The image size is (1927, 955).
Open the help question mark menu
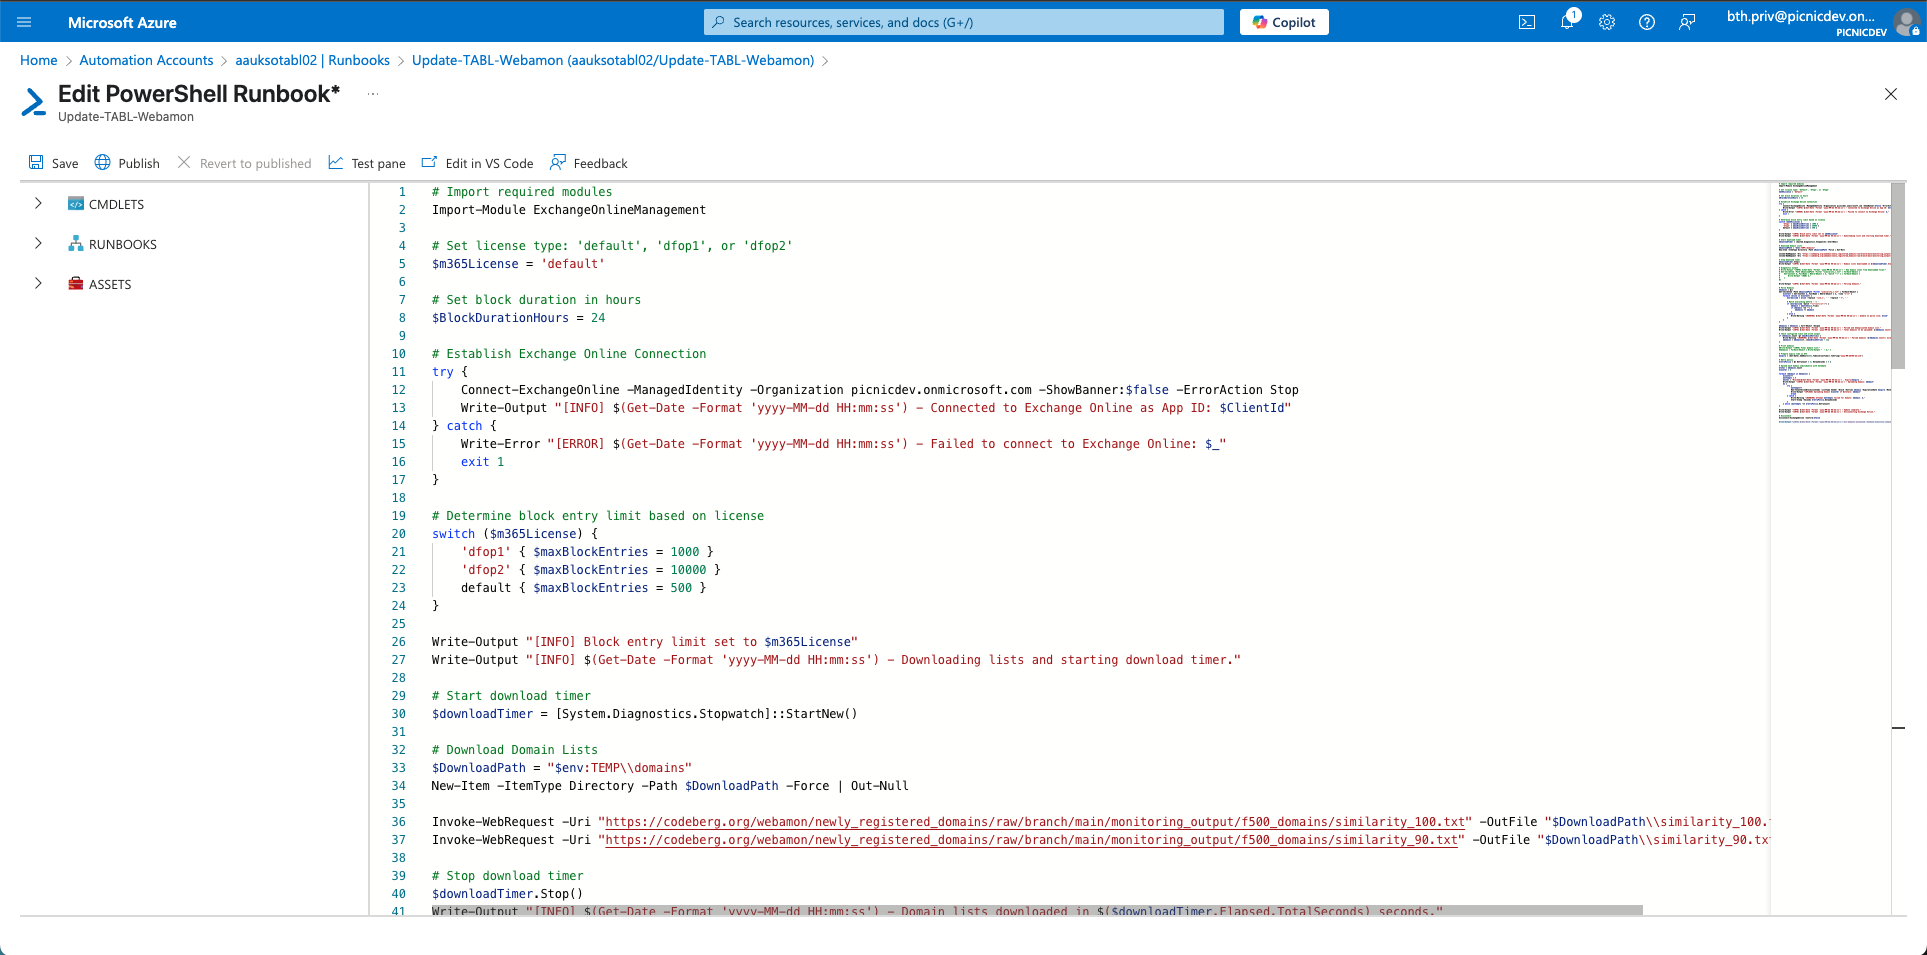click(1647, 22)
